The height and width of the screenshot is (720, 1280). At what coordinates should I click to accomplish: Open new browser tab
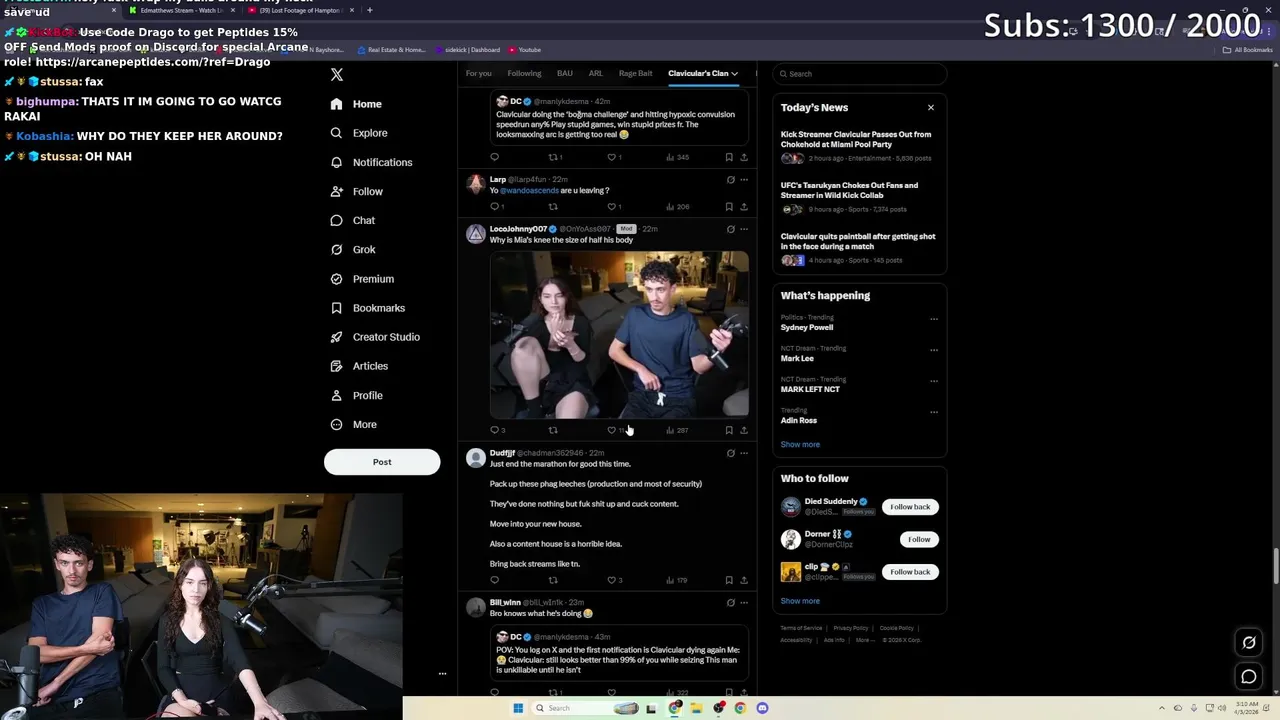pyautogui.click(x=370, y=10)
